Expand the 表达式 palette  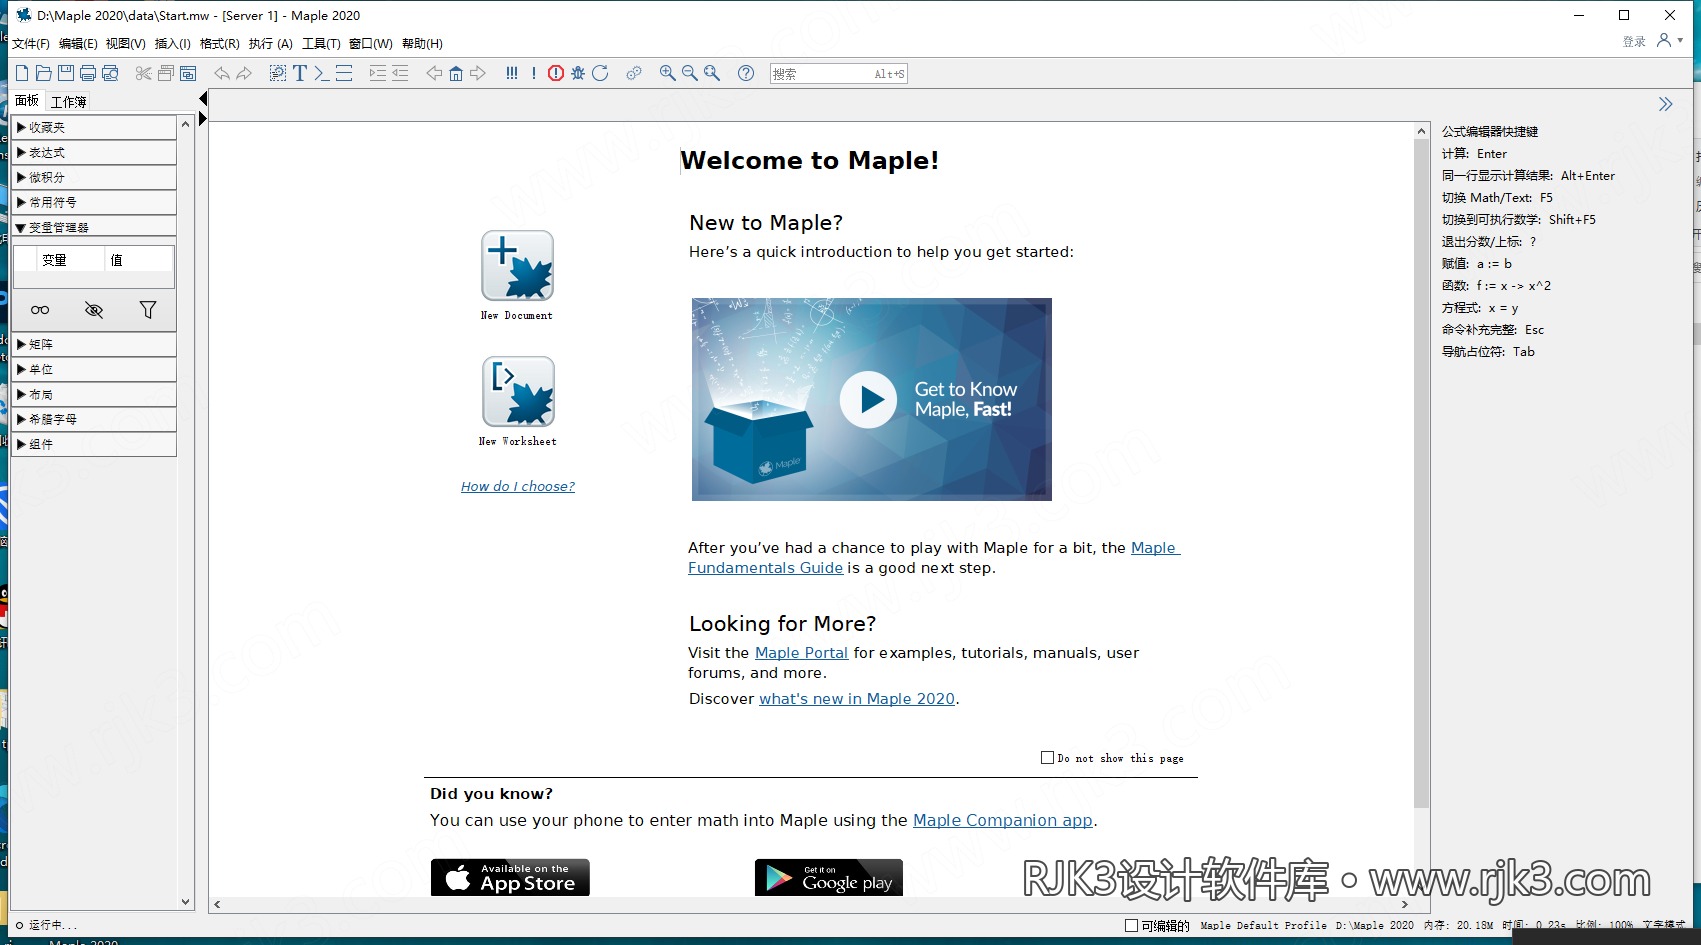[x=94, y=152]
